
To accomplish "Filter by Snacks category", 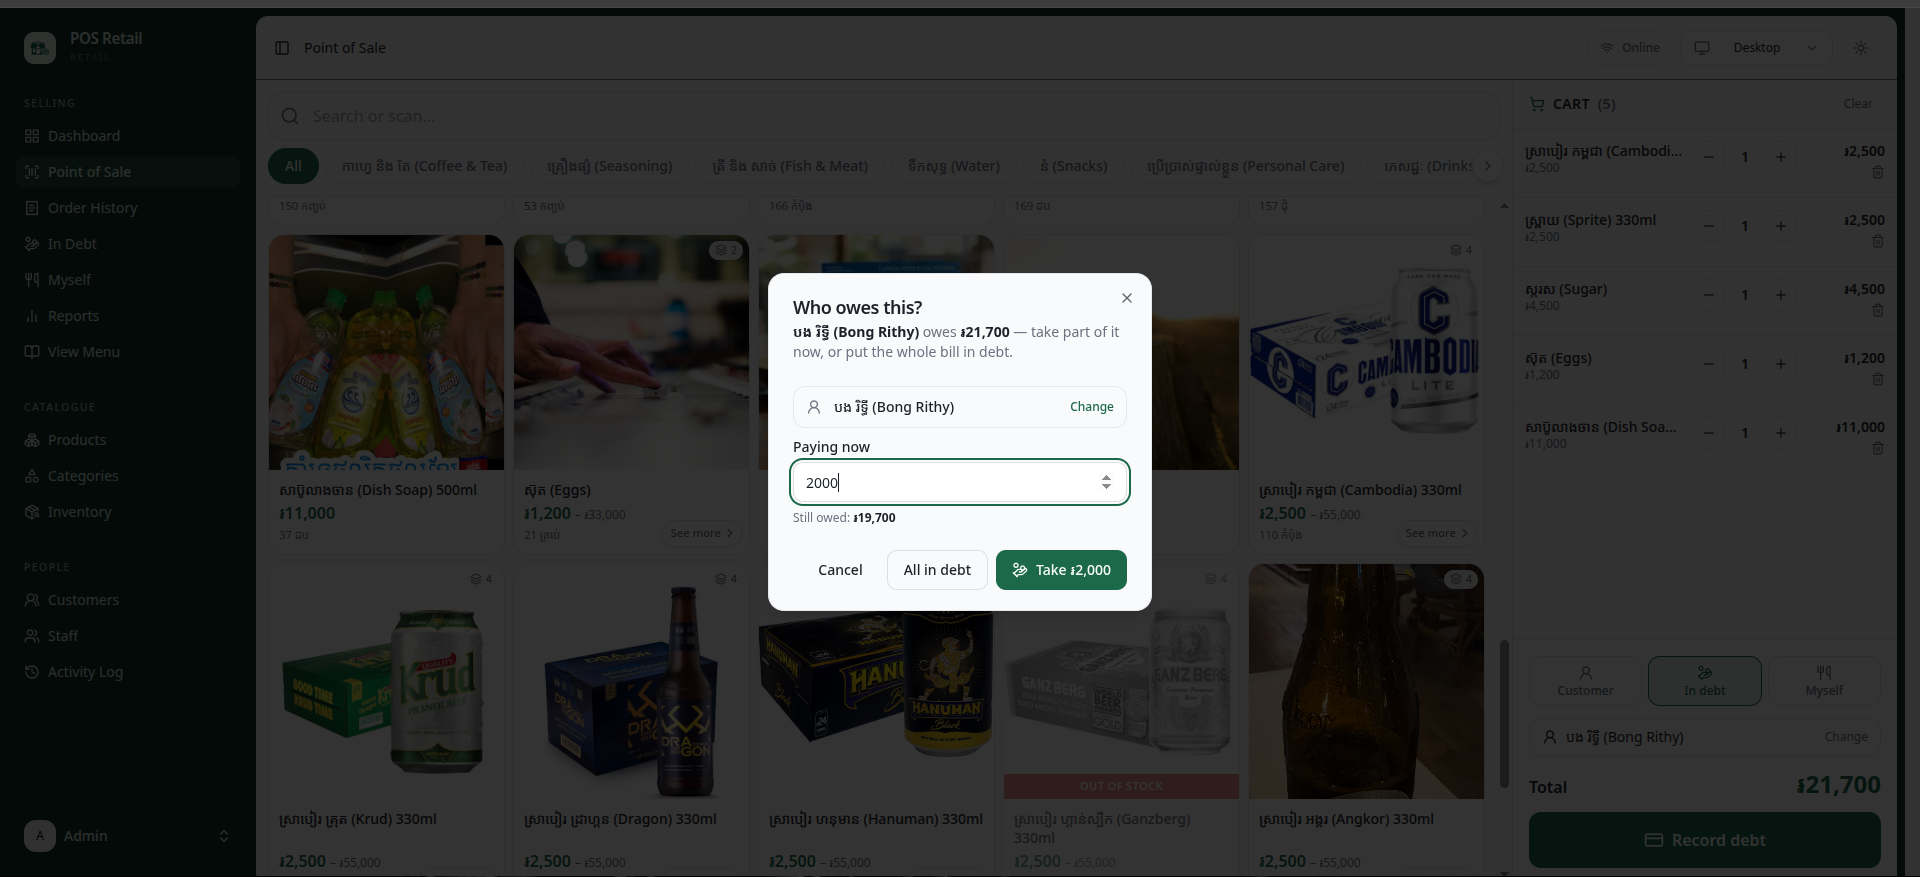I will (x=1073, y=166).
